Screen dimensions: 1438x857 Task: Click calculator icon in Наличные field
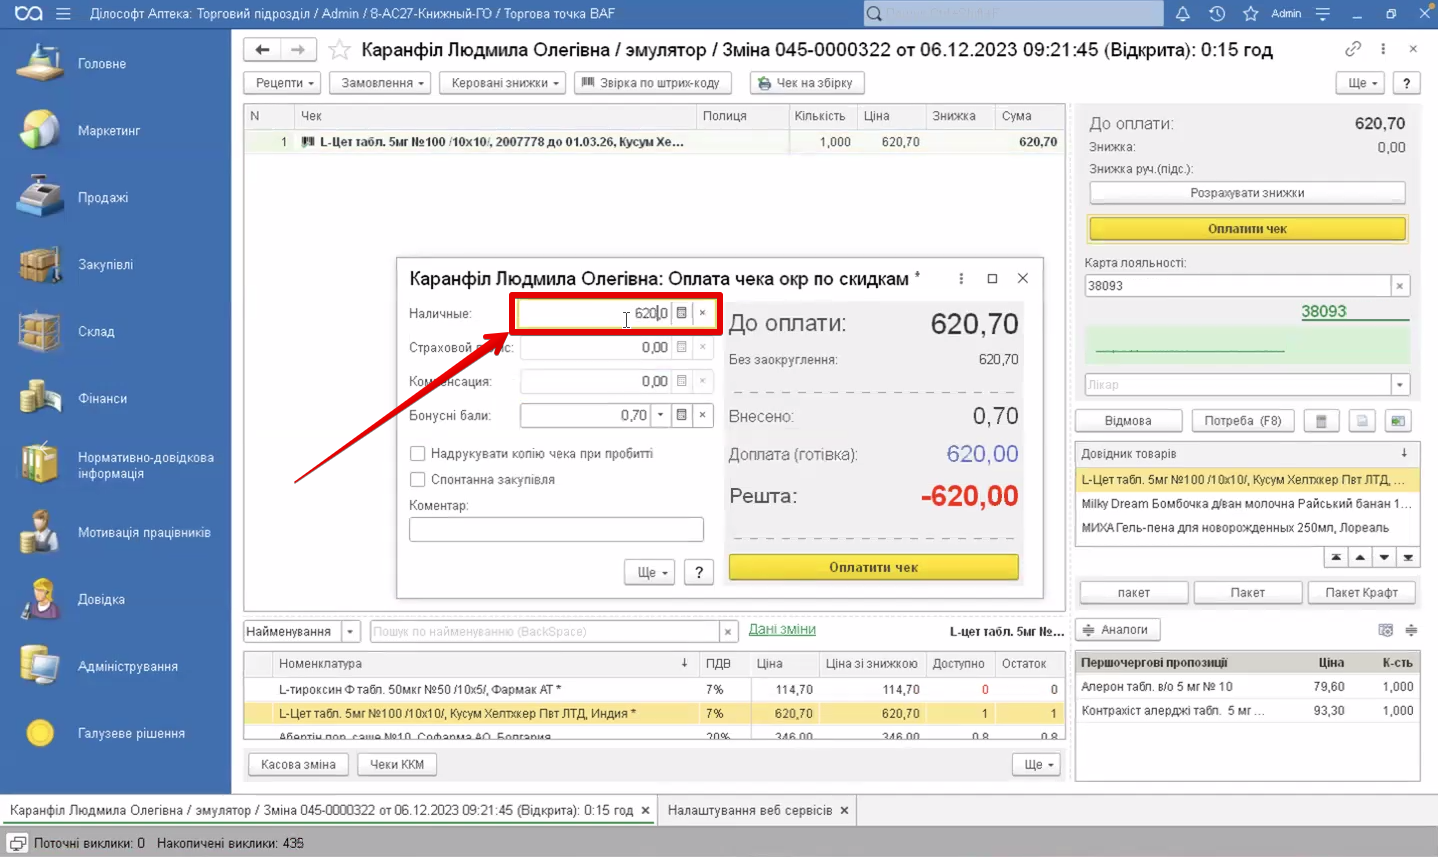pyautogui.click(x=682, y=313)
